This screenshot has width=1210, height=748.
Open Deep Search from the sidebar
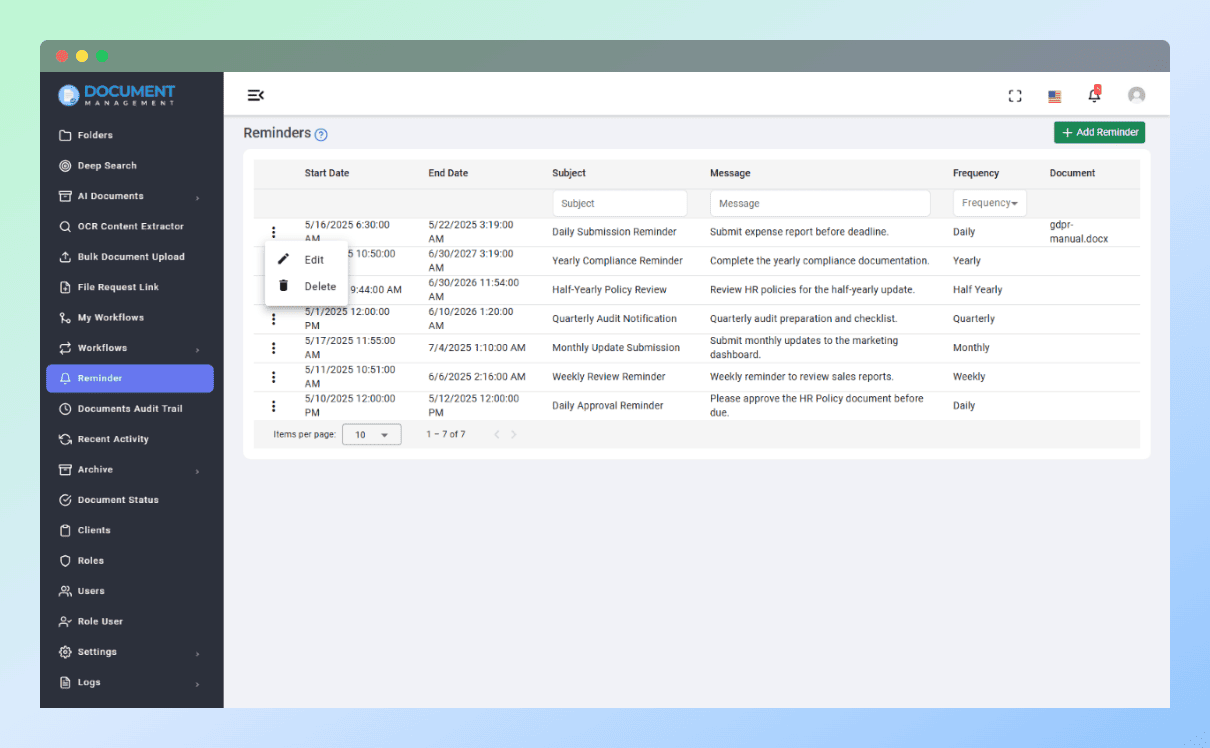(x=107, y=166)
